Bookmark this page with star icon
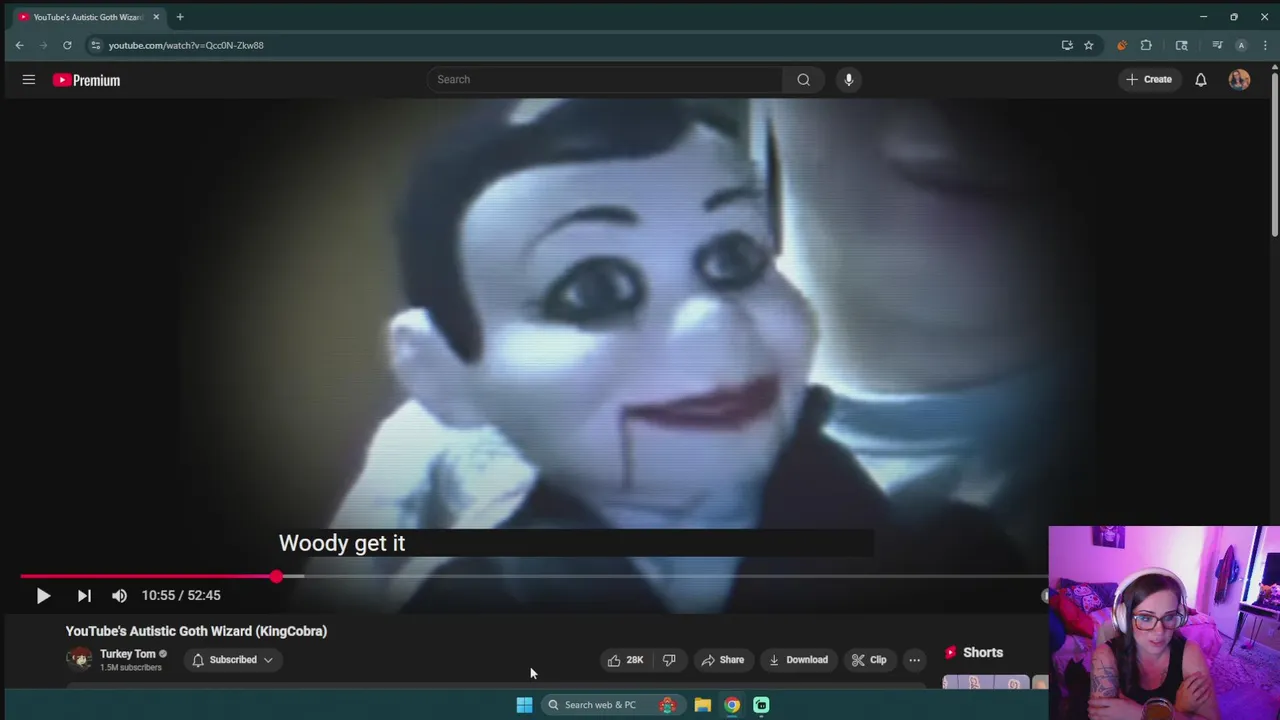1280x720 pixels. (1089, 45)
